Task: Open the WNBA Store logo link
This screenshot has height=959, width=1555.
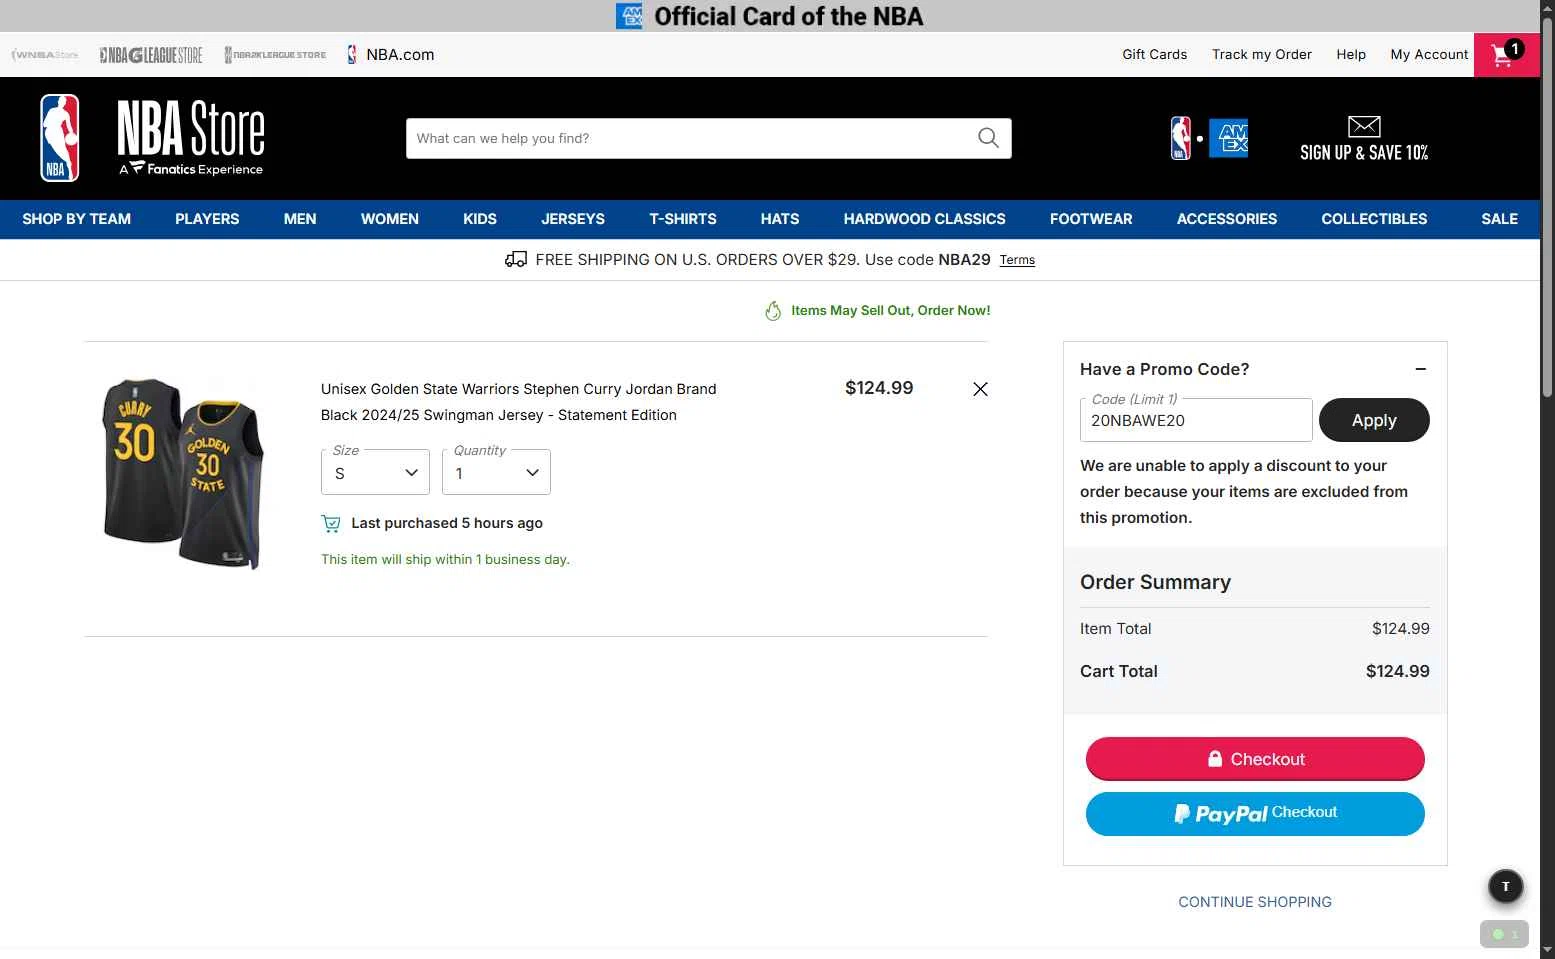Action: pyautogui.click(x=45, y=55)
